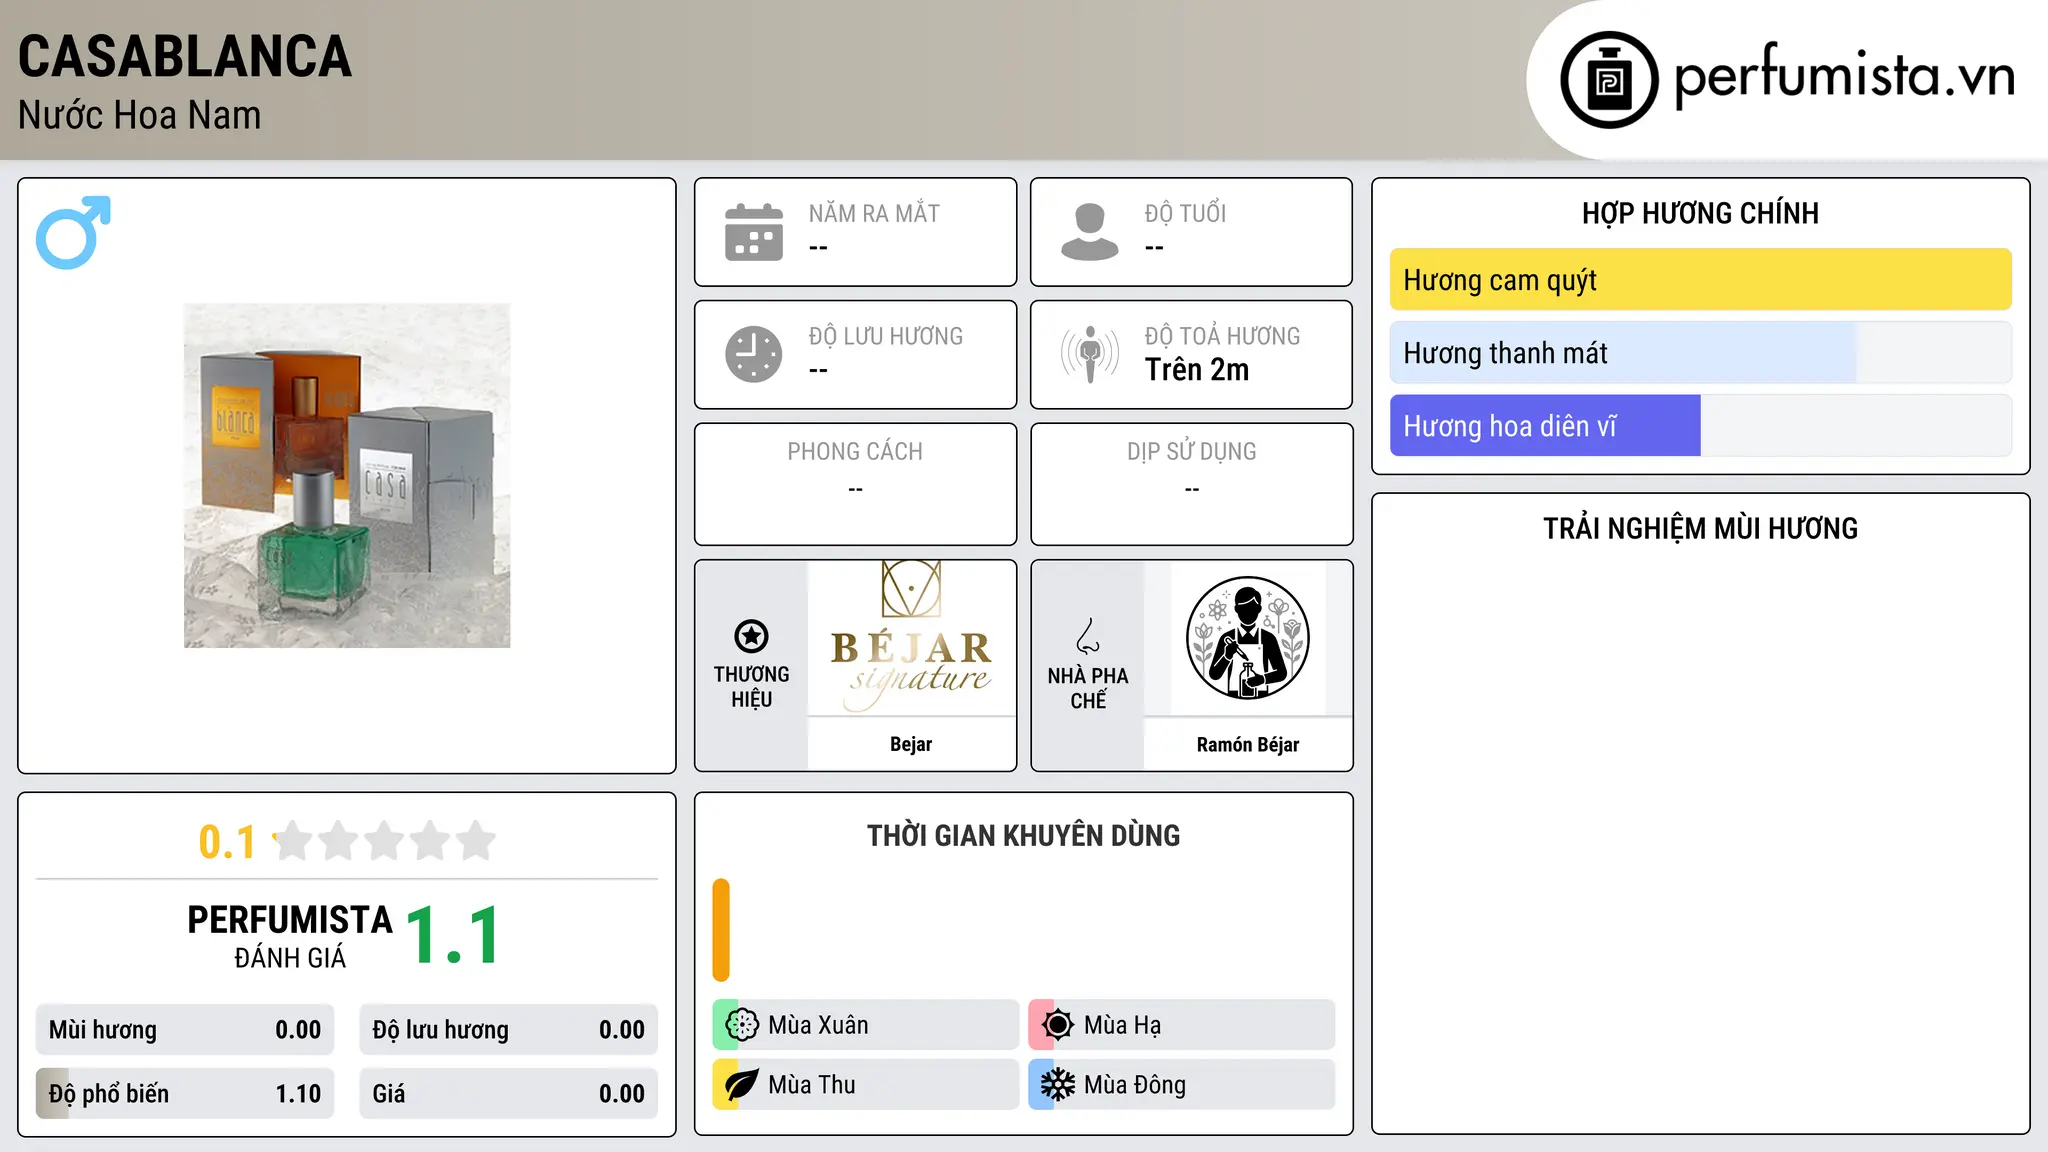The height and width of the screenshot is (1152, 2048).
Task: Click the blue male gender symbol icon
Action: 73,232
